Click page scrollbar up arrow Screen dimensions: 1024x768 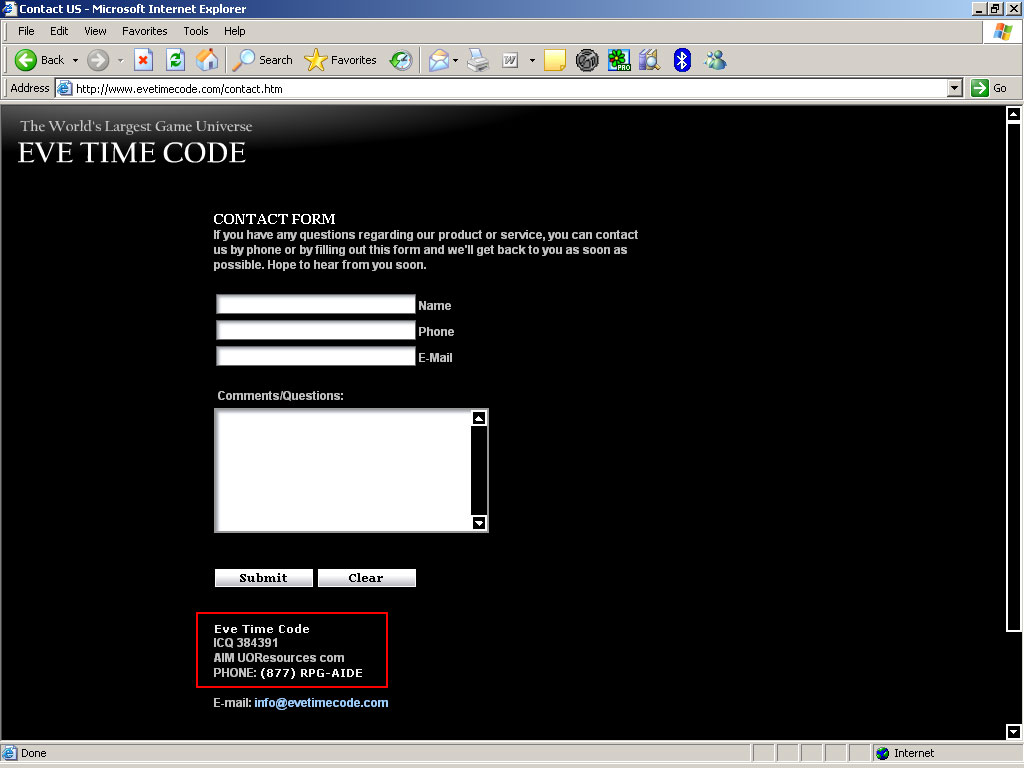(x=1014, y=114)
